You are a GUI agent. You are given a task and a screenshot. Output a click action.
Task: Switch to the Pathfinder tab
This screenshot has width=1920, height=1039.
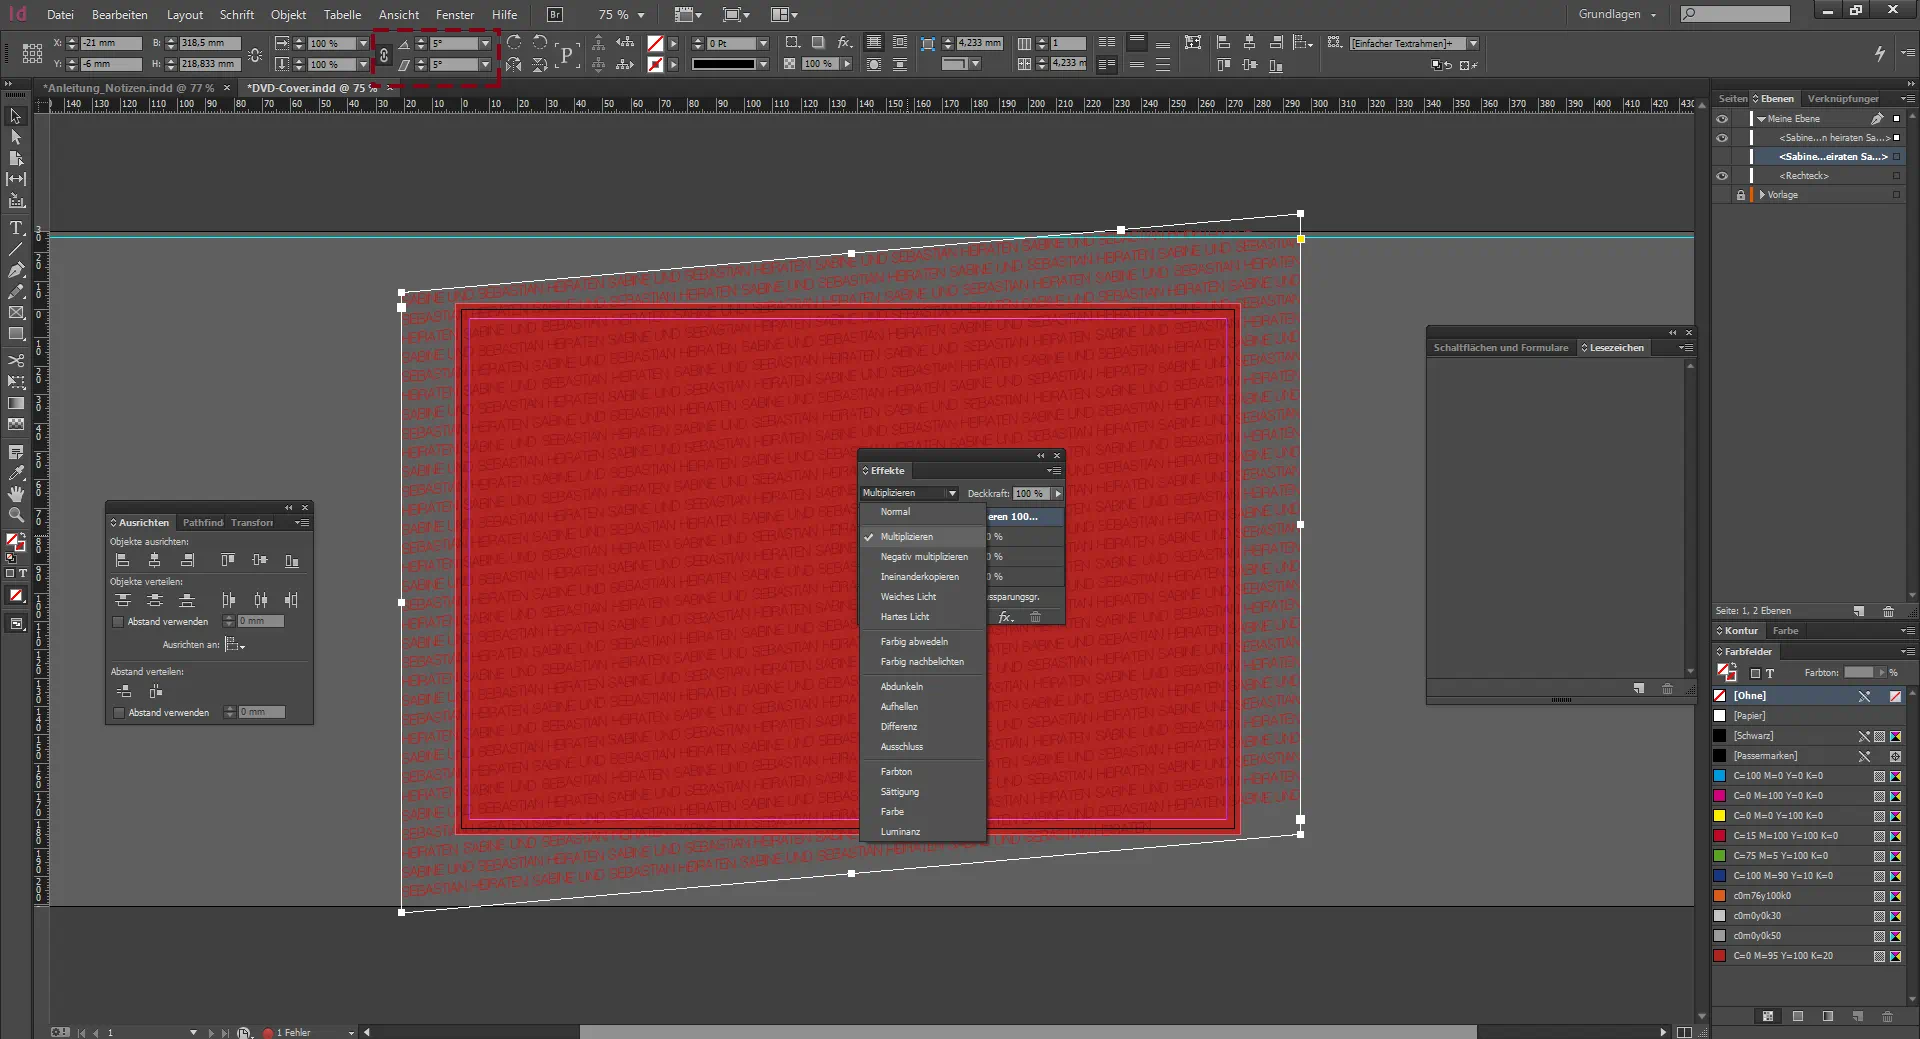click(203, 522)
